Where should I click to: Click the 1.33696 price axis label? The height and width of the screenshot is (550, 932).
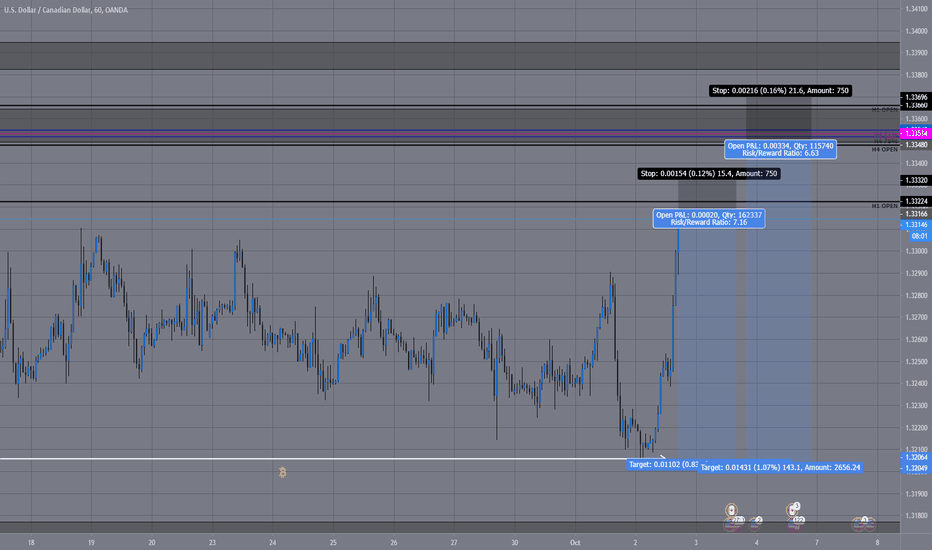[916, 97]
